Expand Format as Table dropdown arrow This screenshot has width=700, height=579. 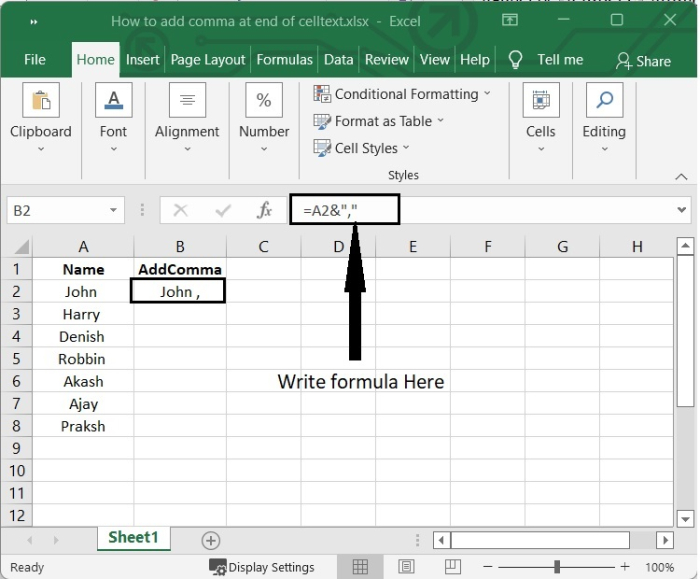441,120
